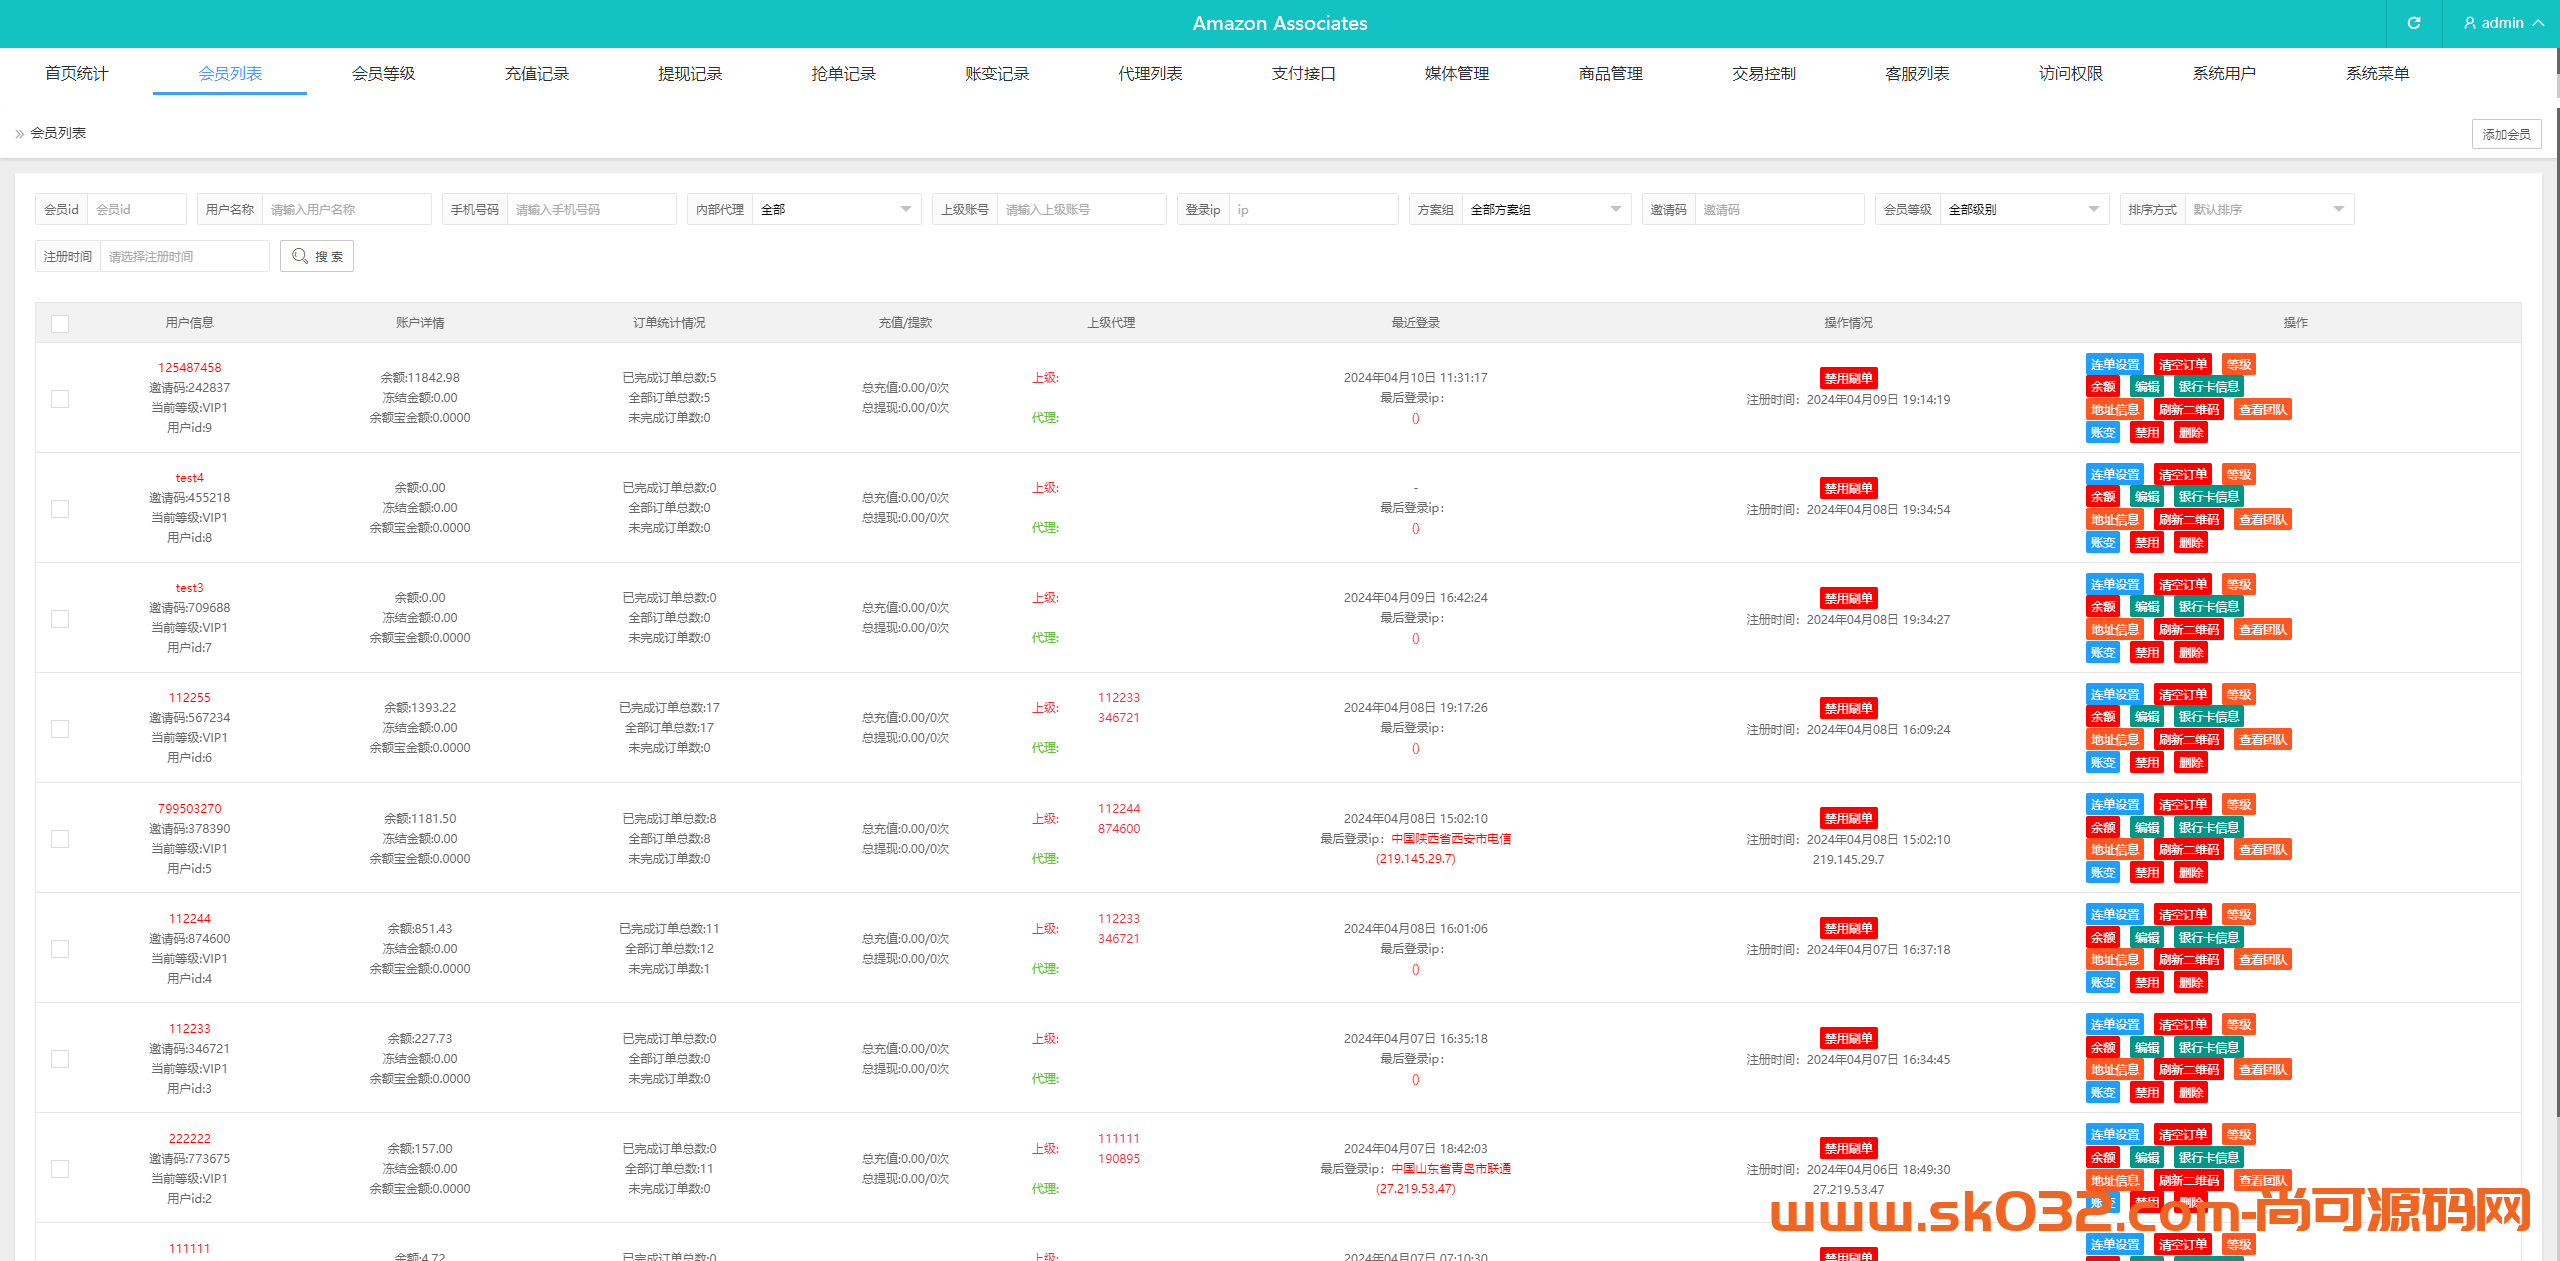
Task: Check the row checkbox for user 112244
Action: click(60, 948)
